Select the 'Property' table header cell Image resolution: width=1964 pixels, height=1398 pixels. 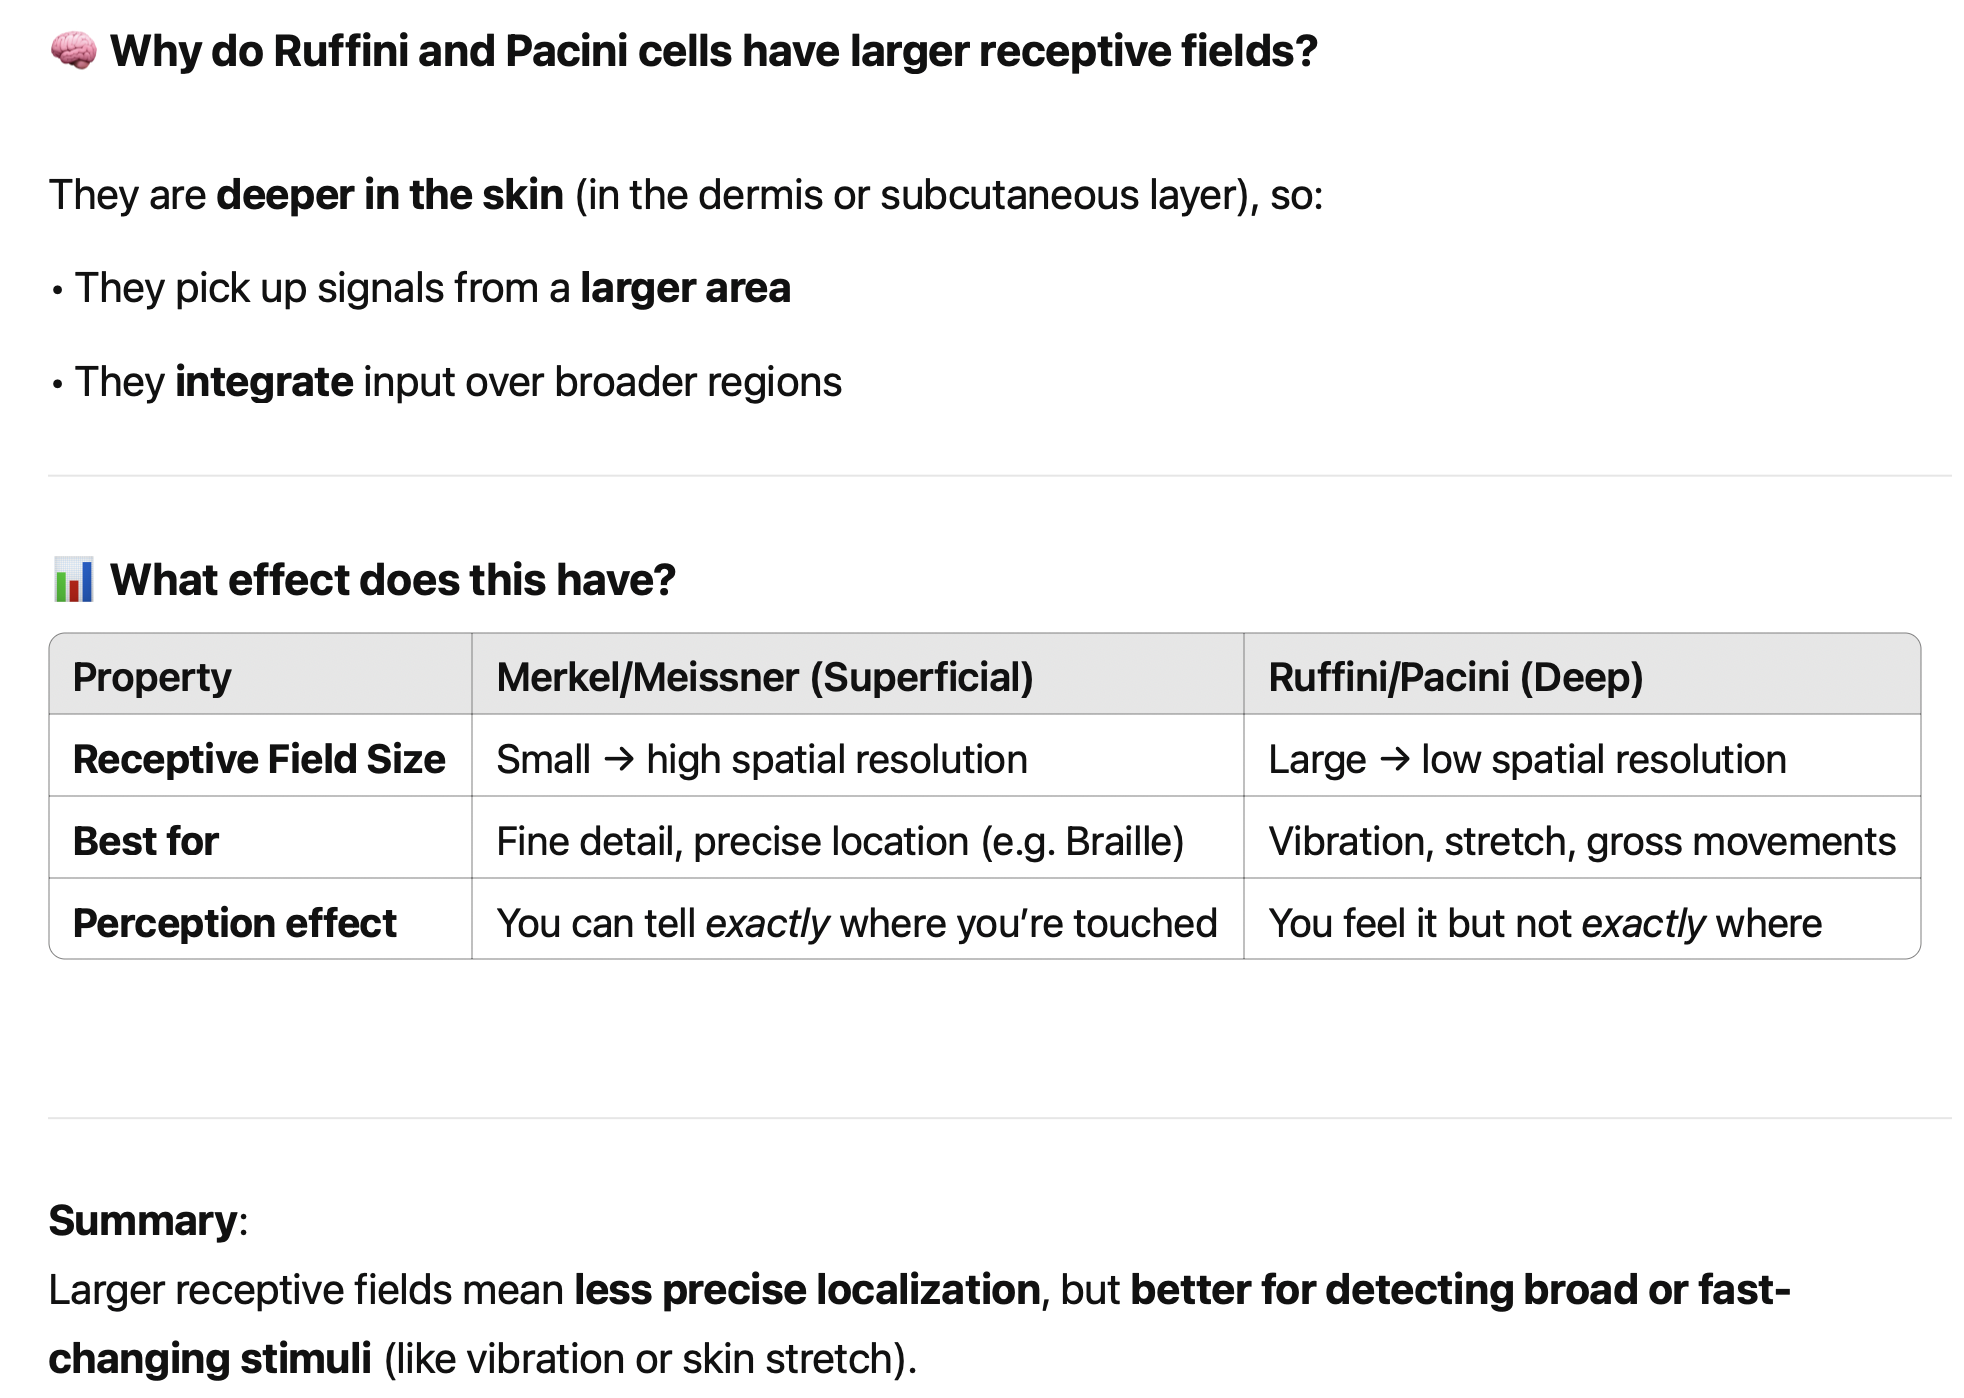(x=152, y=677)
